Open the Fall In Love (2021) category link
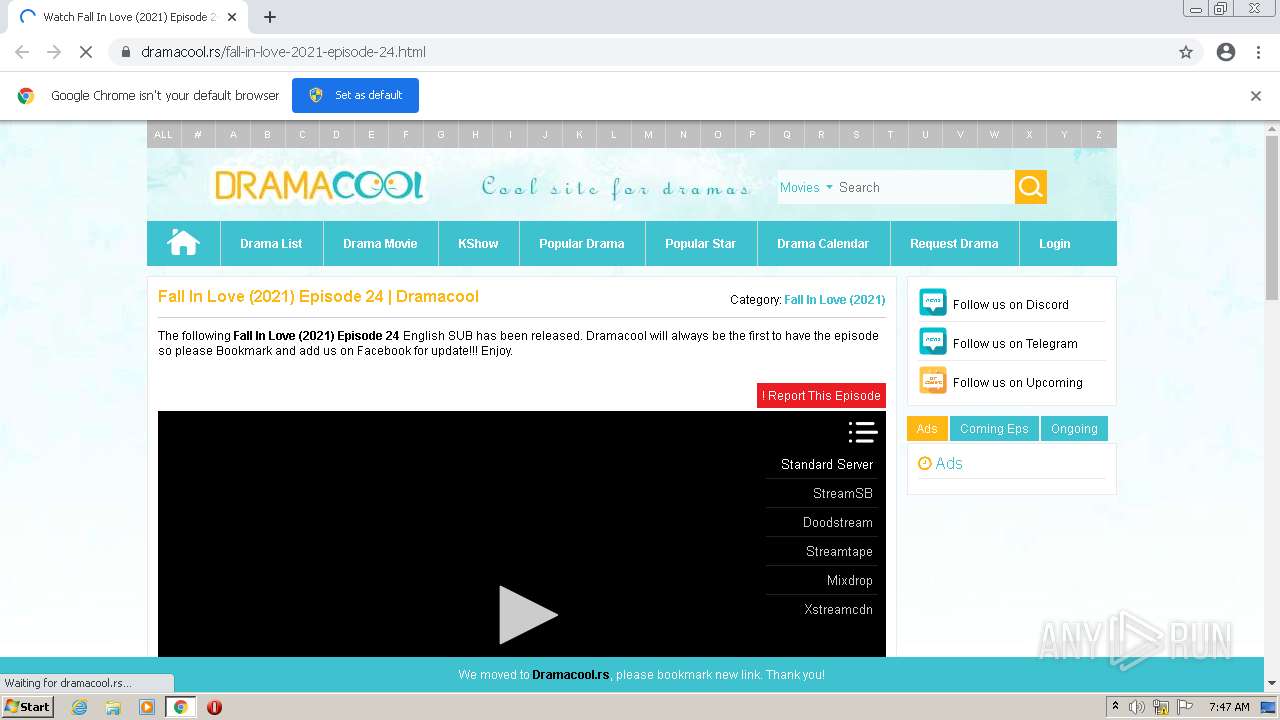Screen dimensions: 1280x720 pos(834,299)
